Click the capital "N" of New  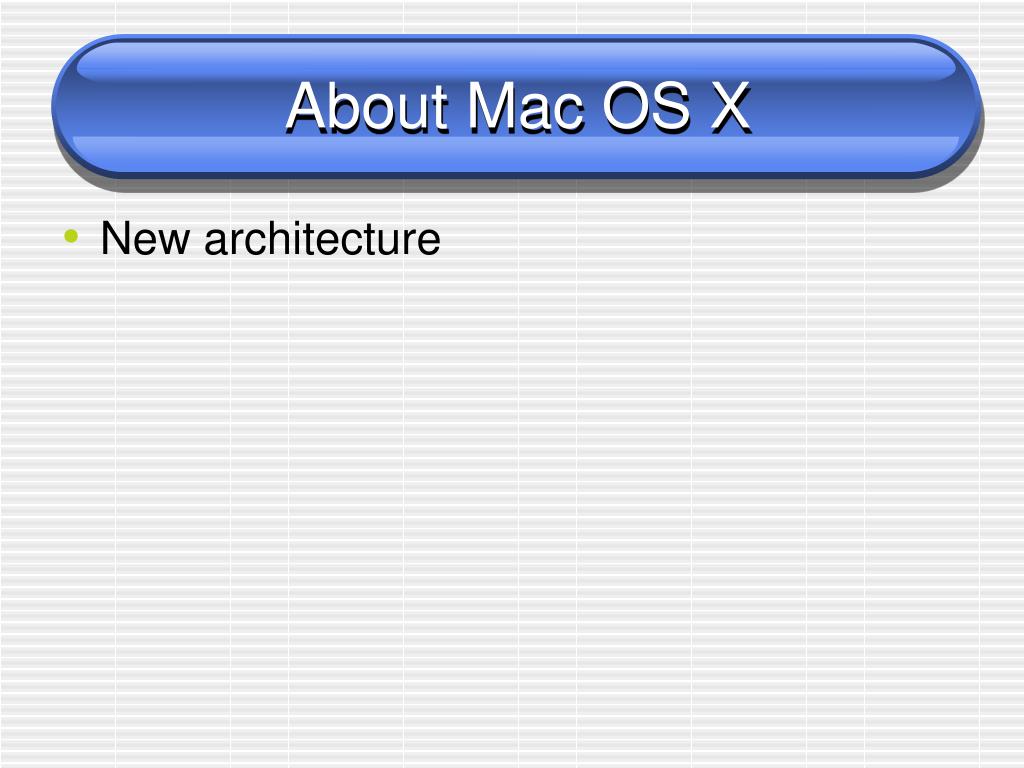116,238
